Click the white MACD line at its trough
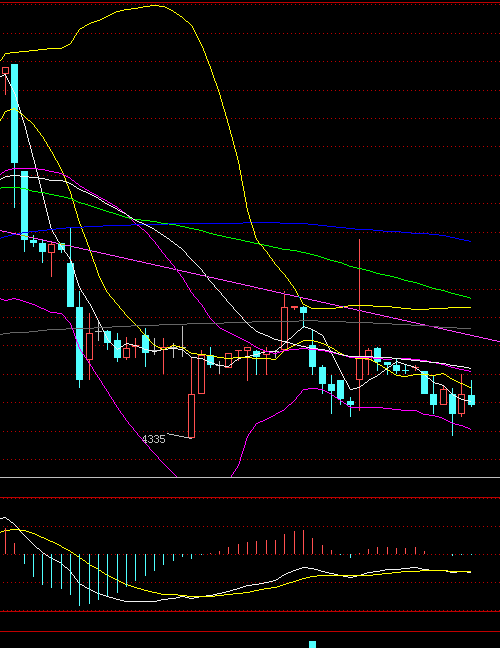 point(140,601)
